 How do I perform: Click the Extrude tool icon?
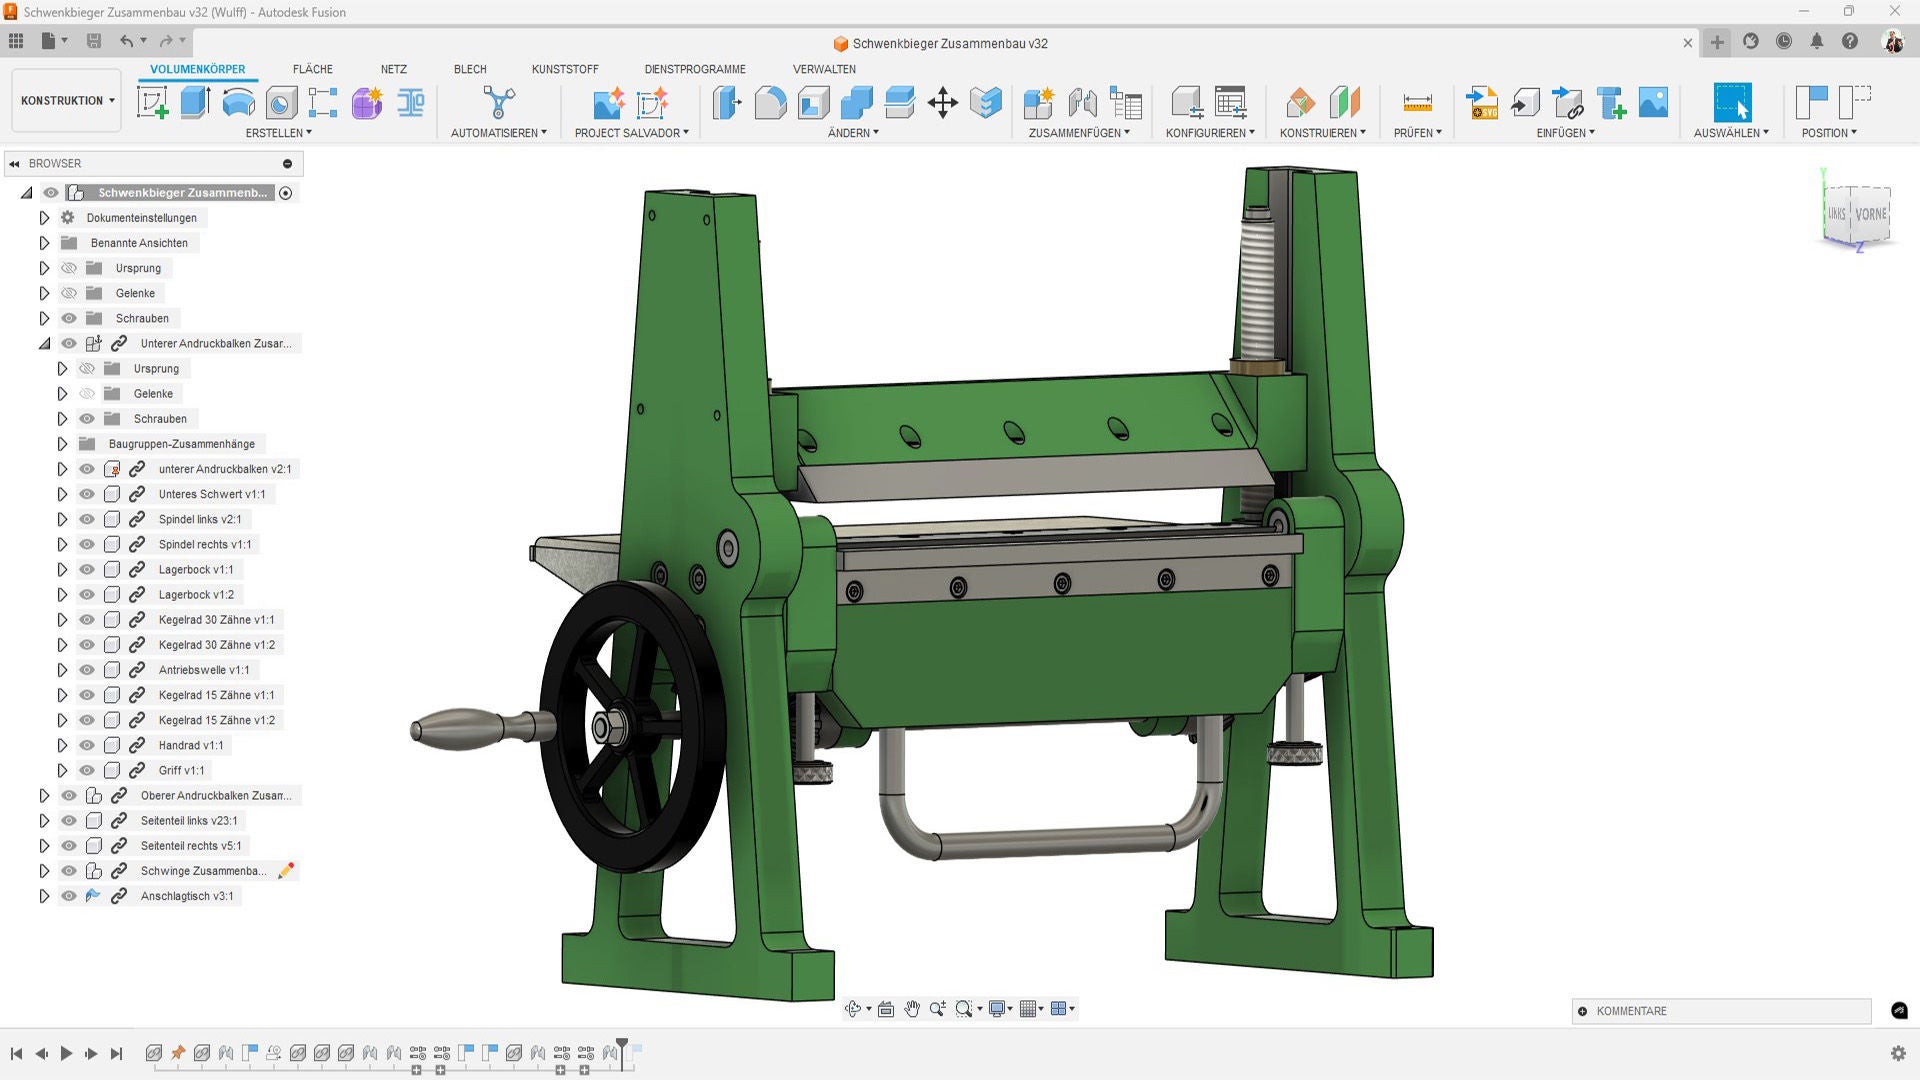click(x=195, y=103)
